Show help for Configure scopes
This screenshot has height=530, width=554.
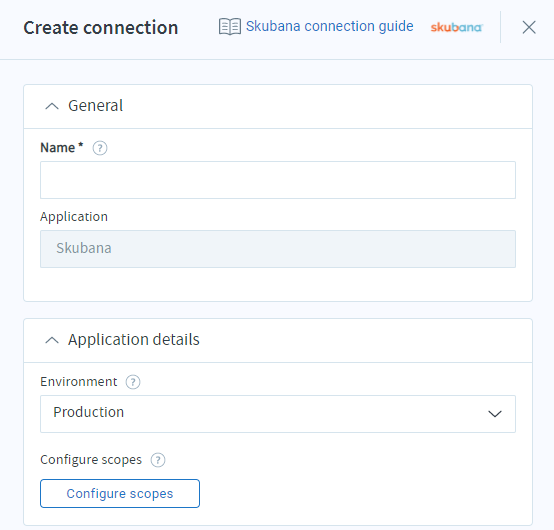158,460
